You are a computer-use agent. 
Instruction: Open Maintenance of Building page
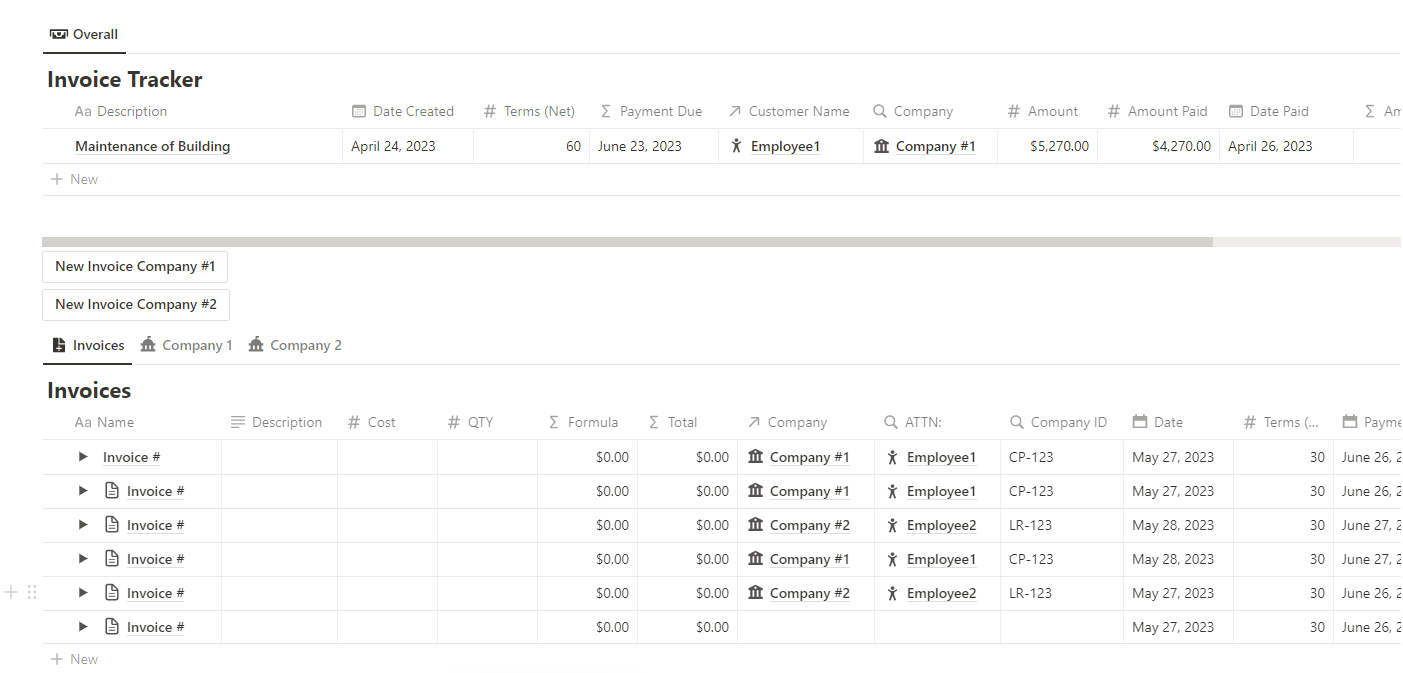pos(152,146)
